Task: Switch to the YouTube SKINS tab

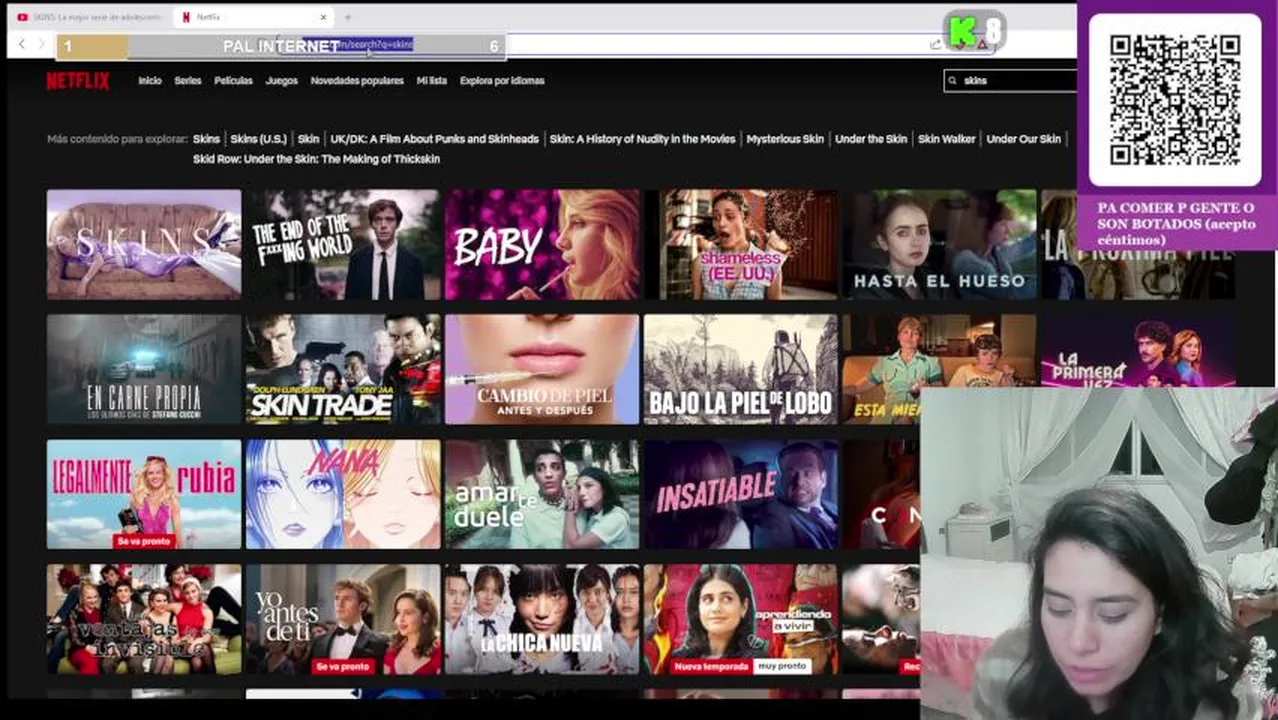Action: [x=90, y=17]
